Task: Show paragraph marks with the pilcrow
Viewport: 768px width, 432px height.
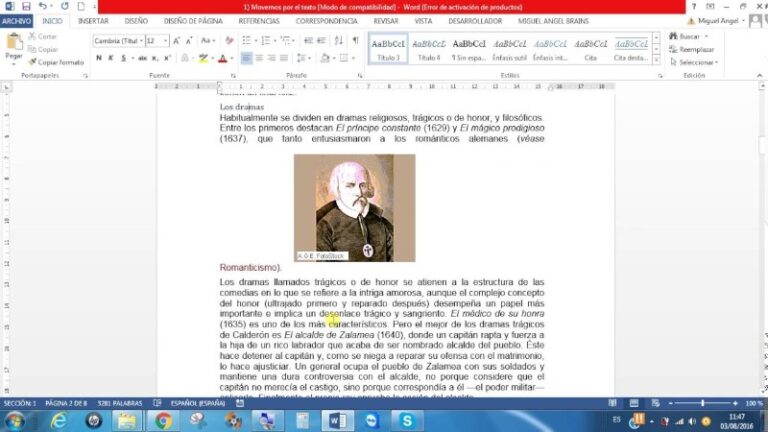Action: coord(356,41)
